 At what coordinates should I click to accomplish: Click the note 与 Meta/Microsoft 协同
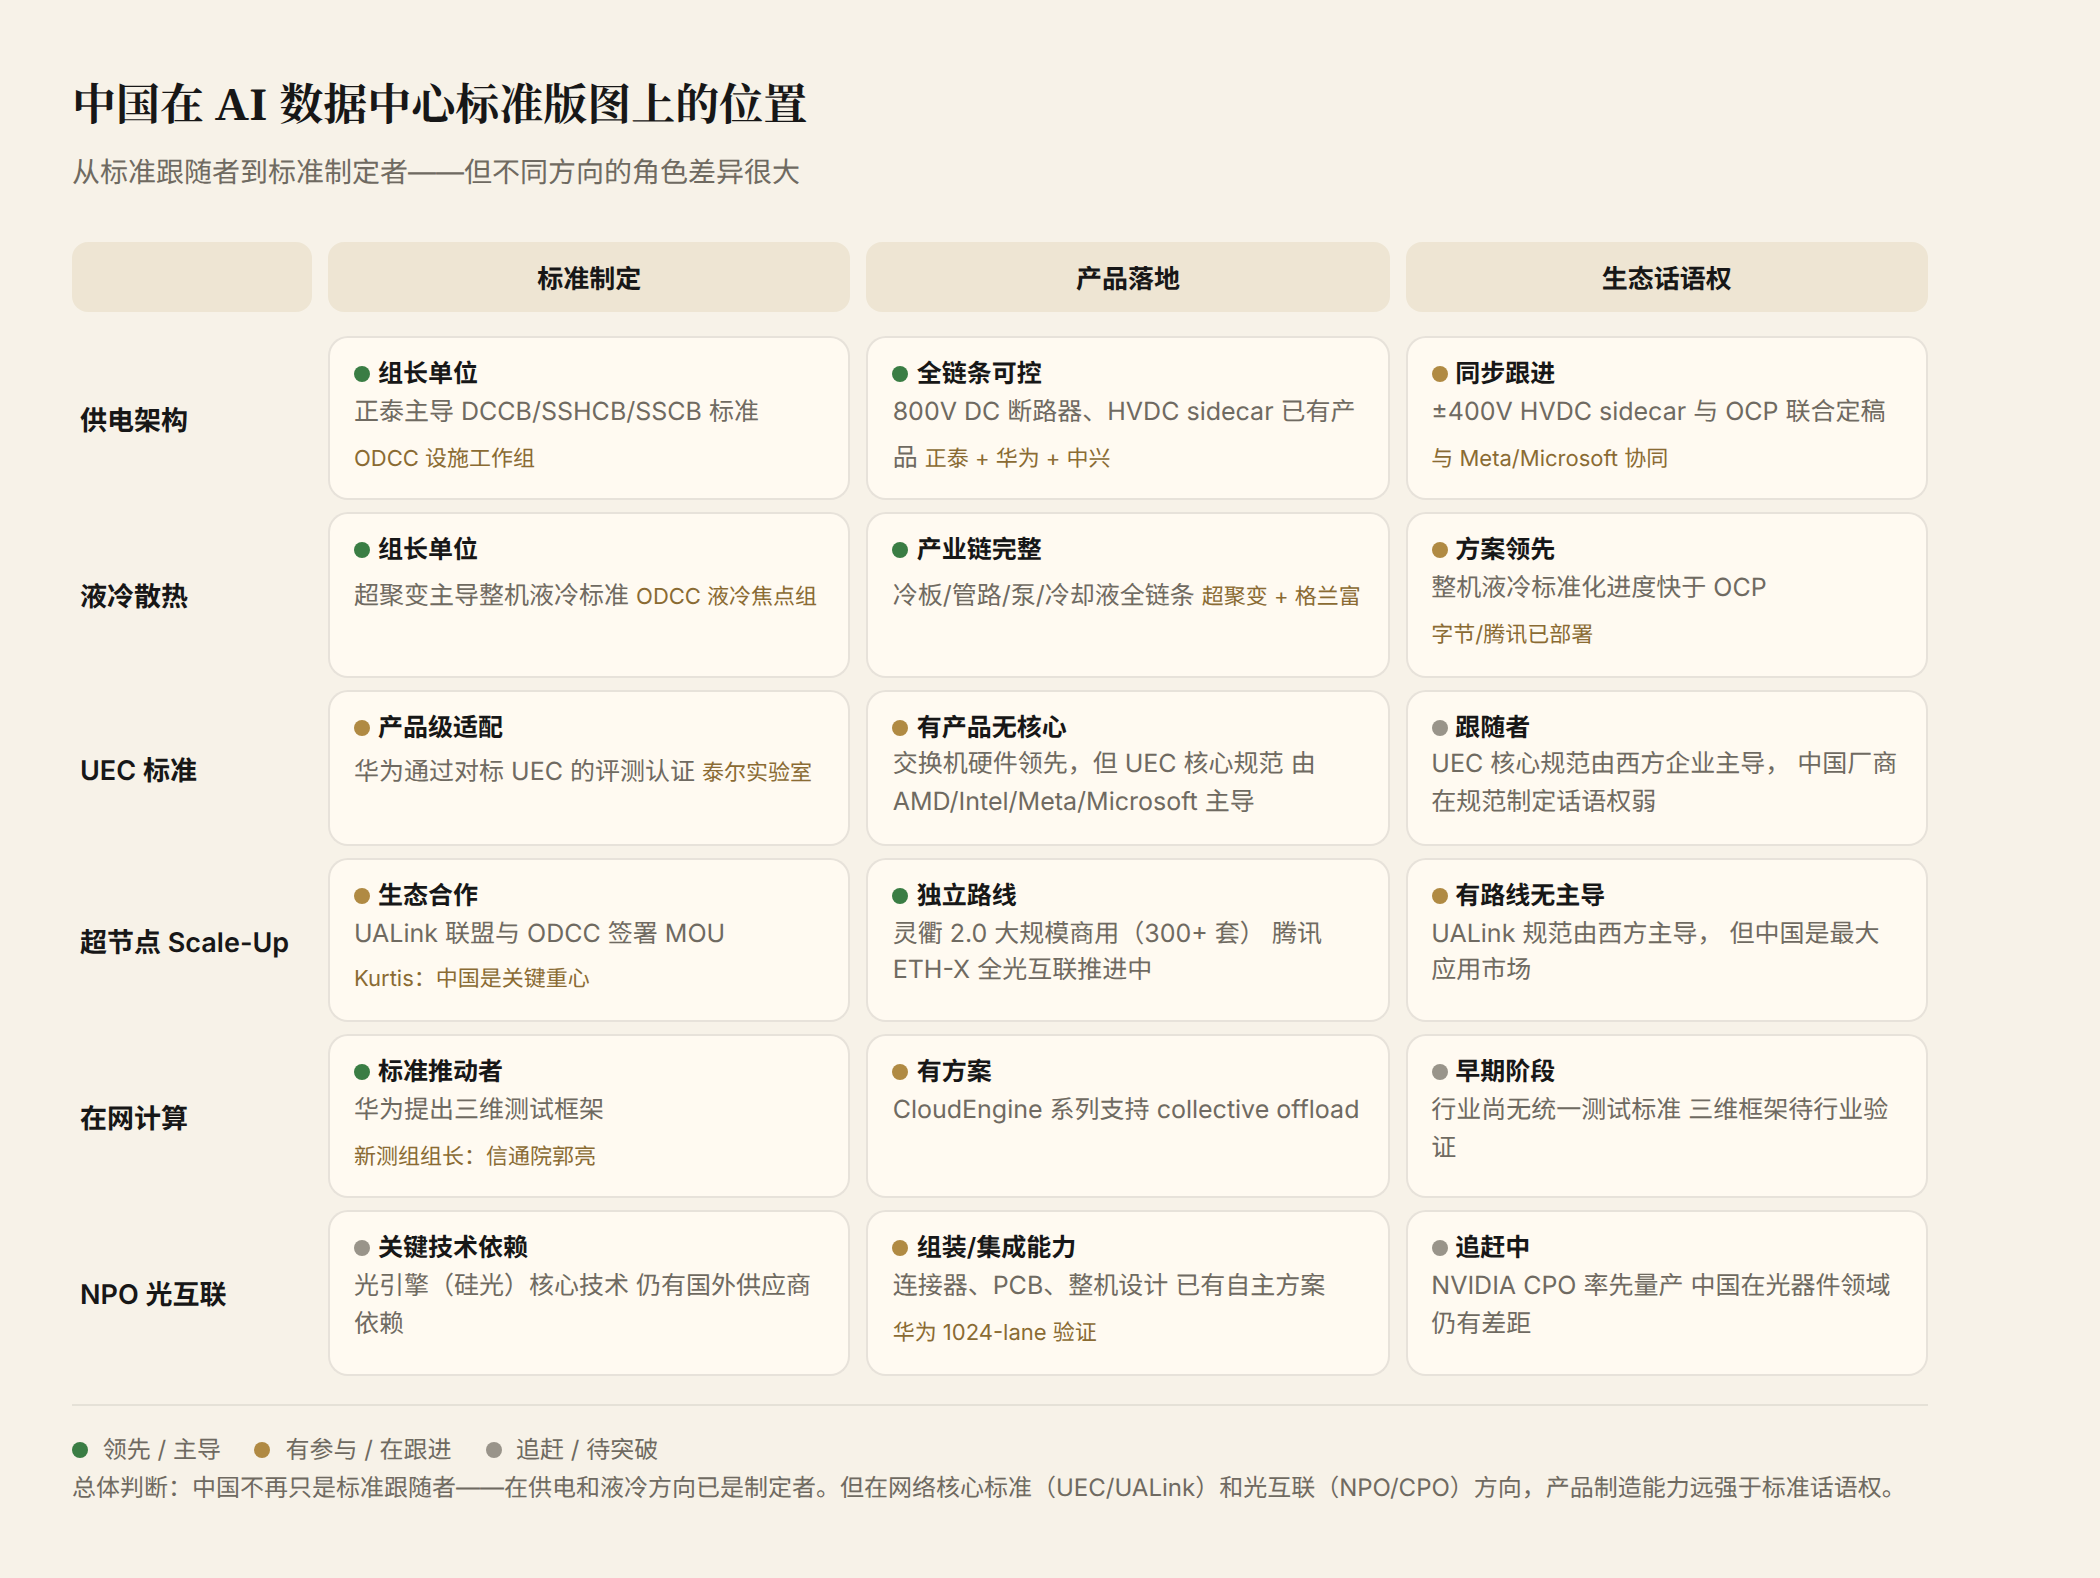click(1550, 458)
